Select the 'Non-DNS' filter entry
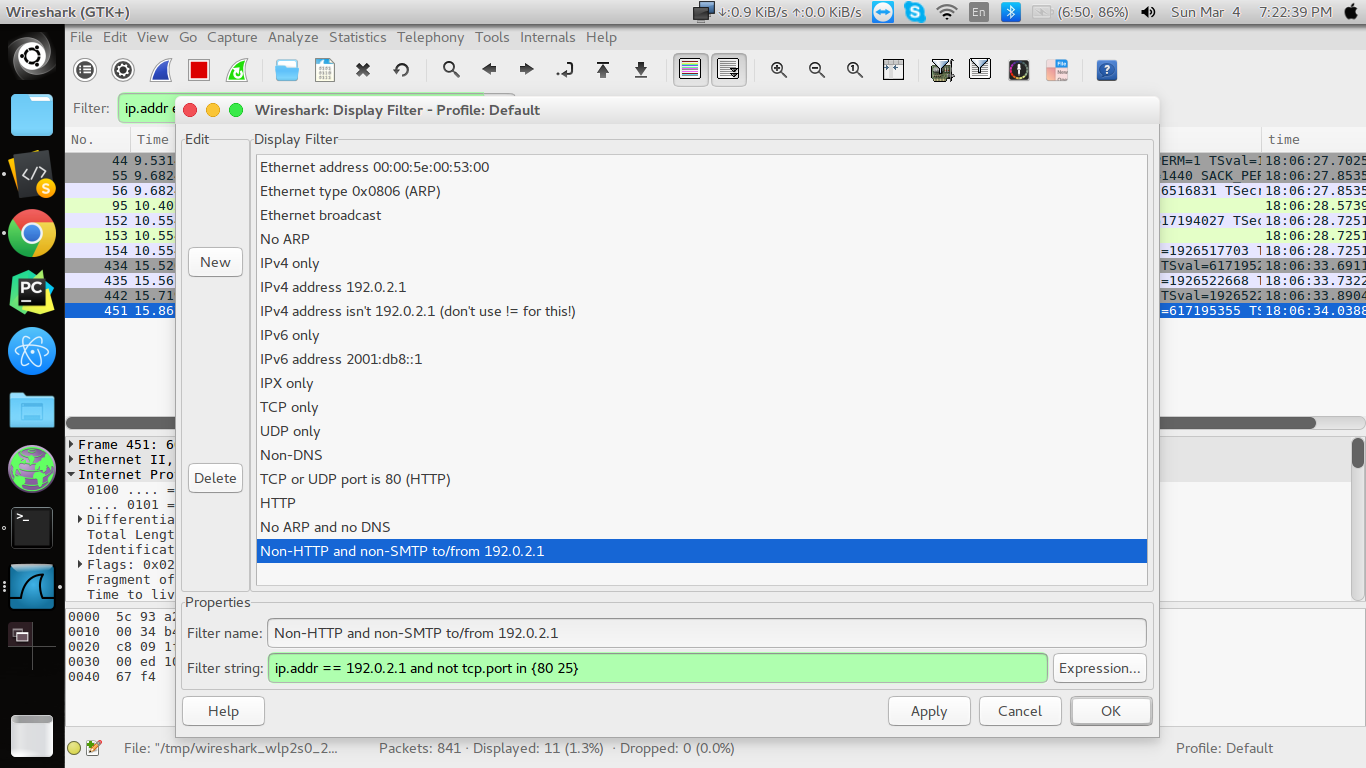Viewport: 1366px width, 768px height. click(702, 455)
